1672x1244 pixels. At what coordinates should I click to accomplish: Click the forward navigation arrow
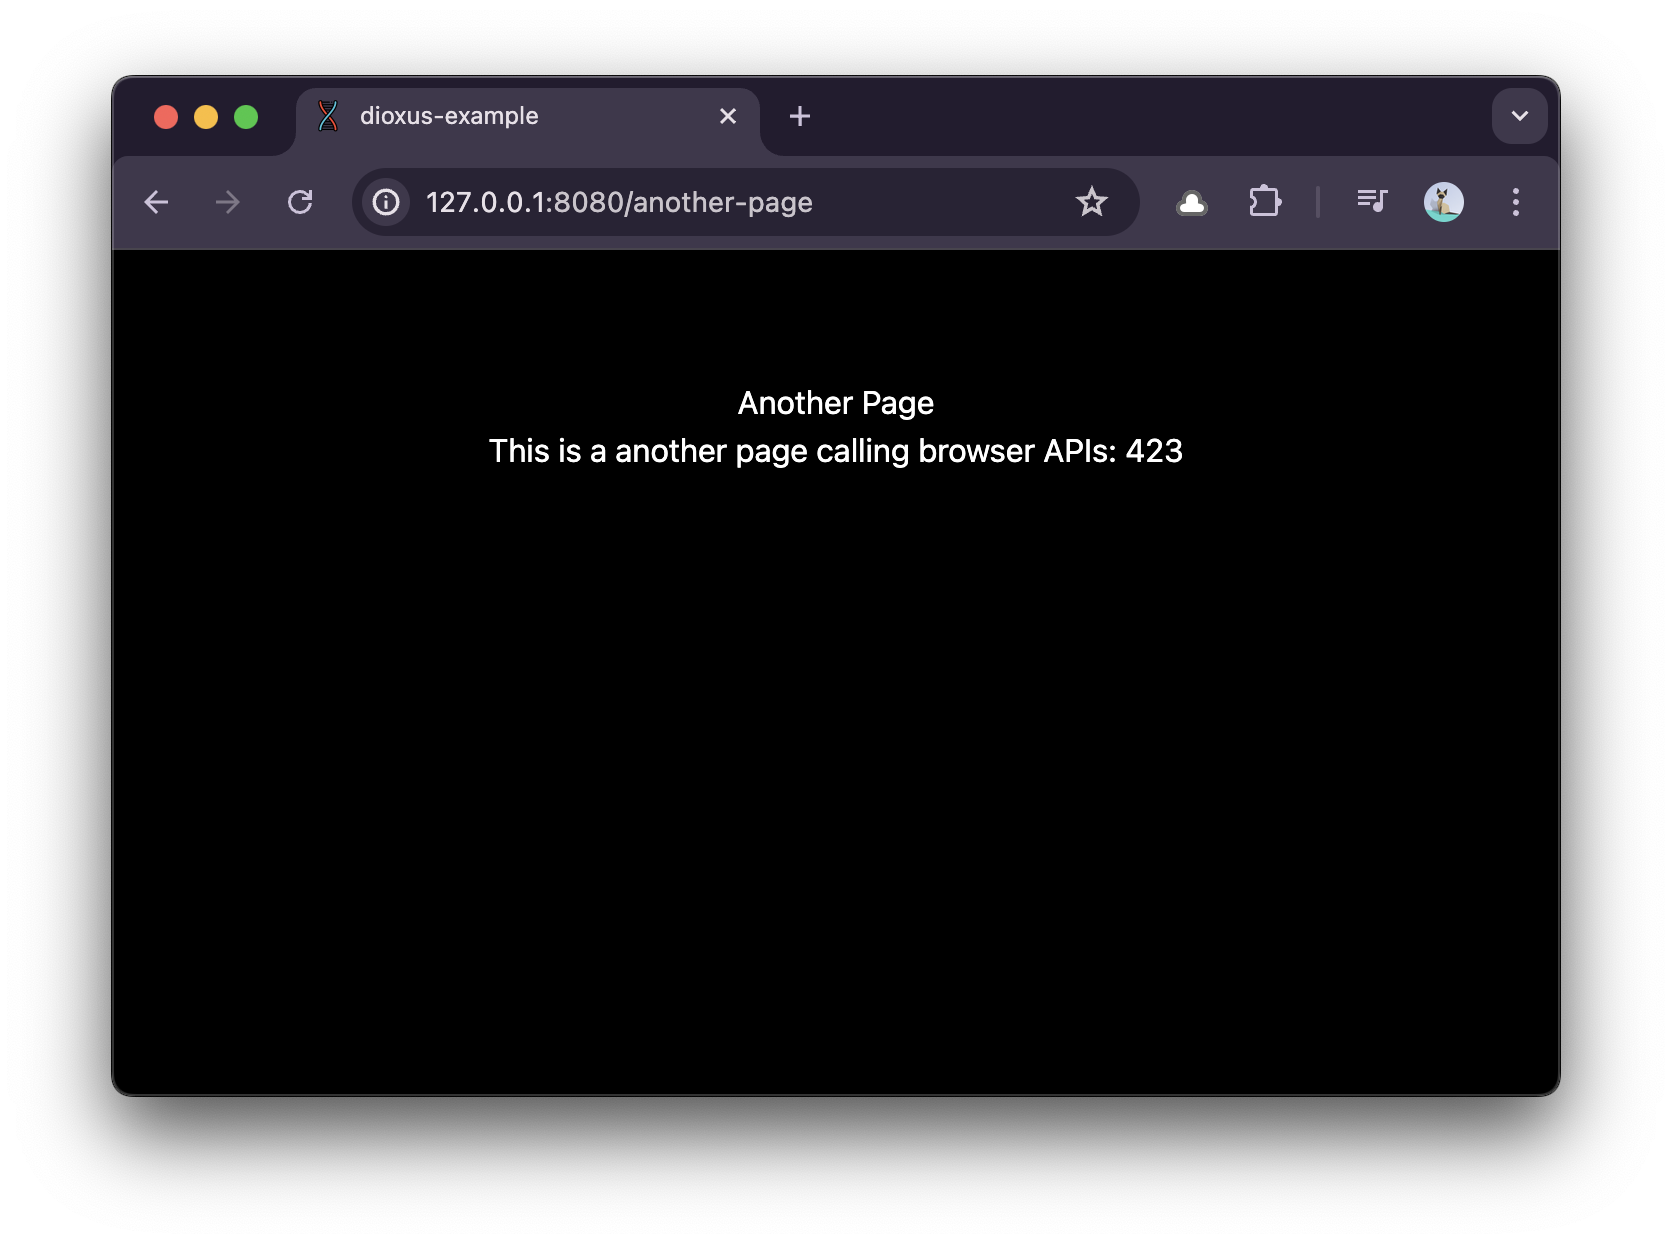[228, 202]
